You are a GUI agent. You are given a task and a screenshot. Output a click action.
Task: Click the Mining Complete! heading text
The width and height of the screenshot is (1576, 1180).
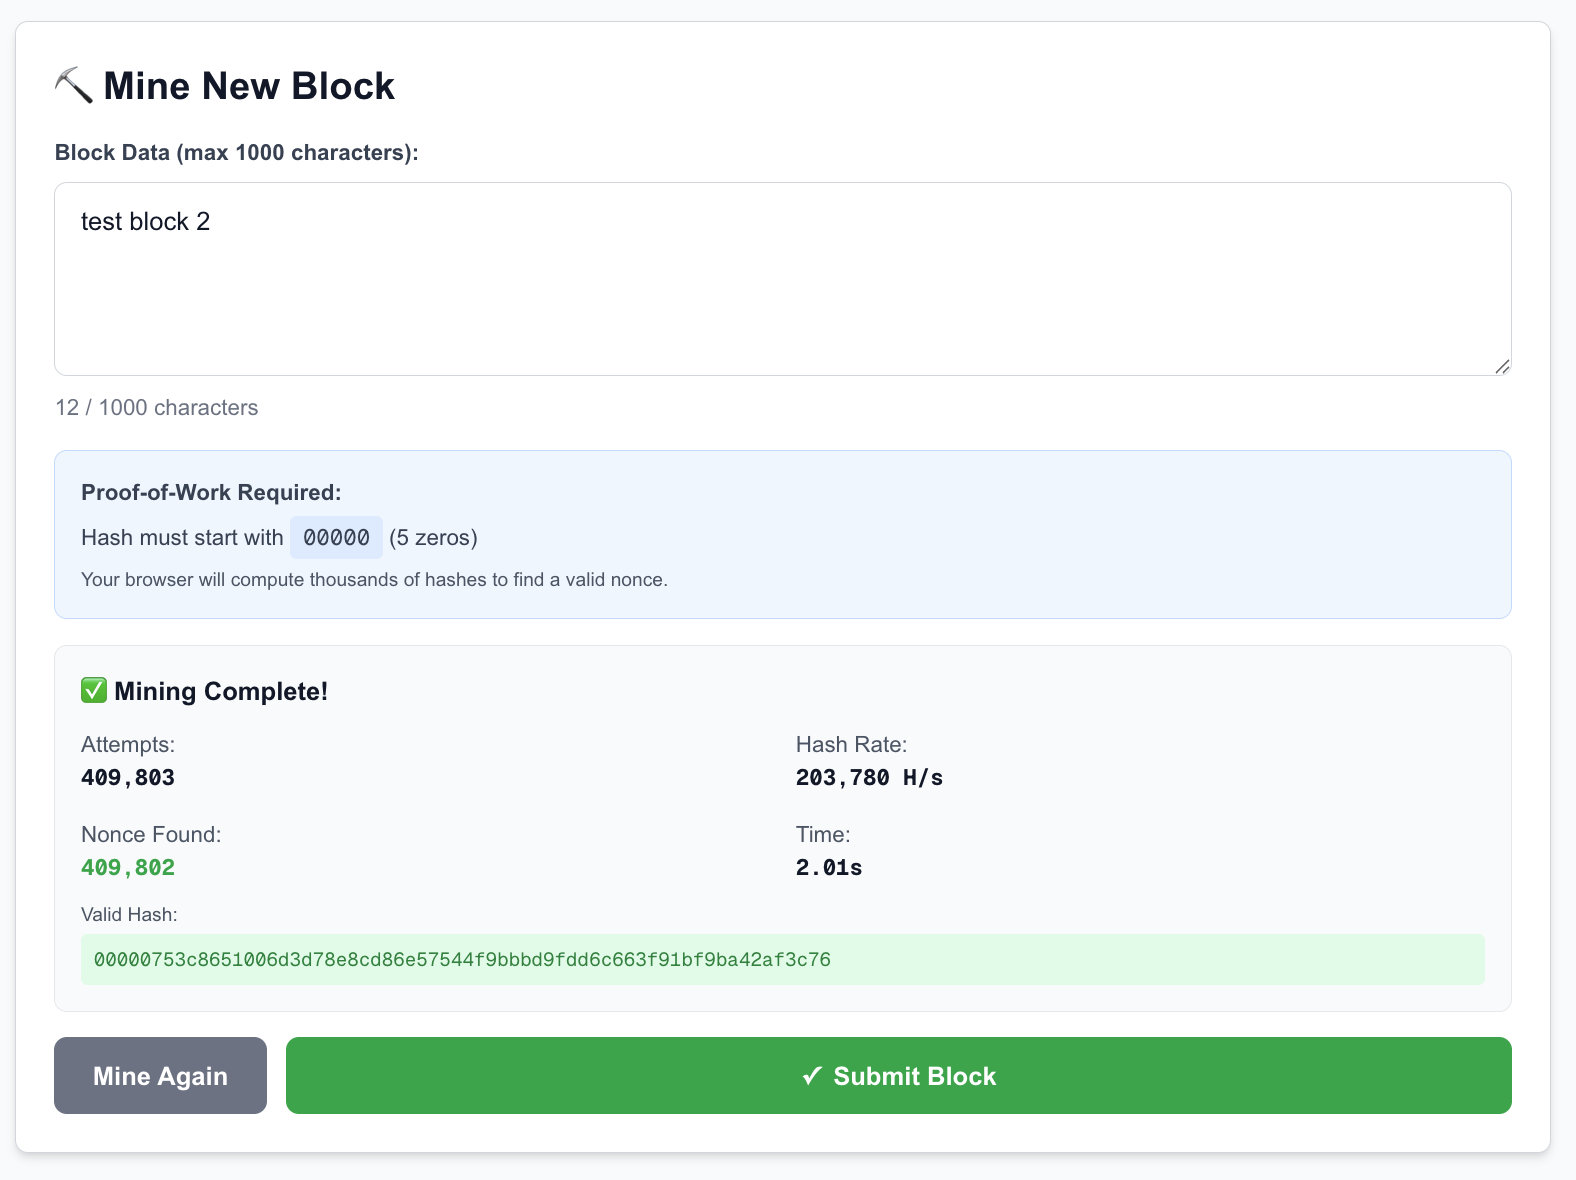pos(221,691)
